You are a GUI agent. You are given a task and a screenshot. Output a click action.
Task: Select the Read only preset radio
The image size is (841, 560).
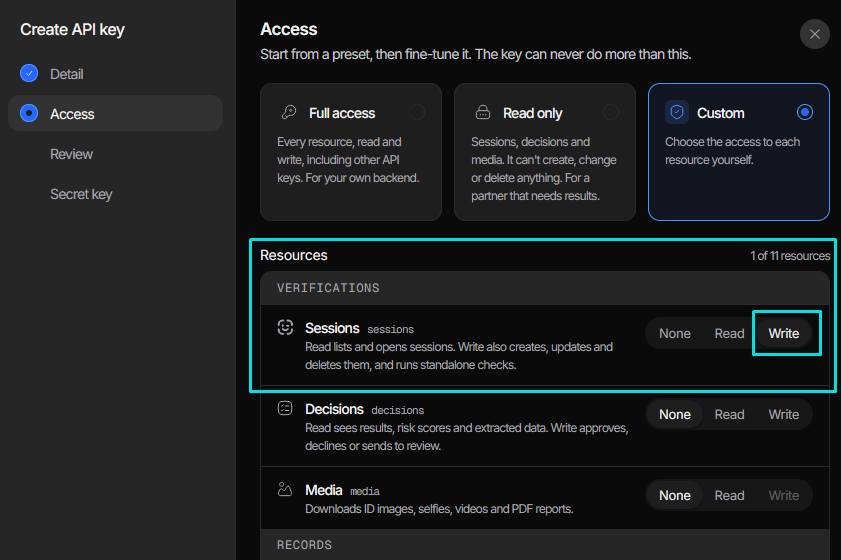(610, 112)
